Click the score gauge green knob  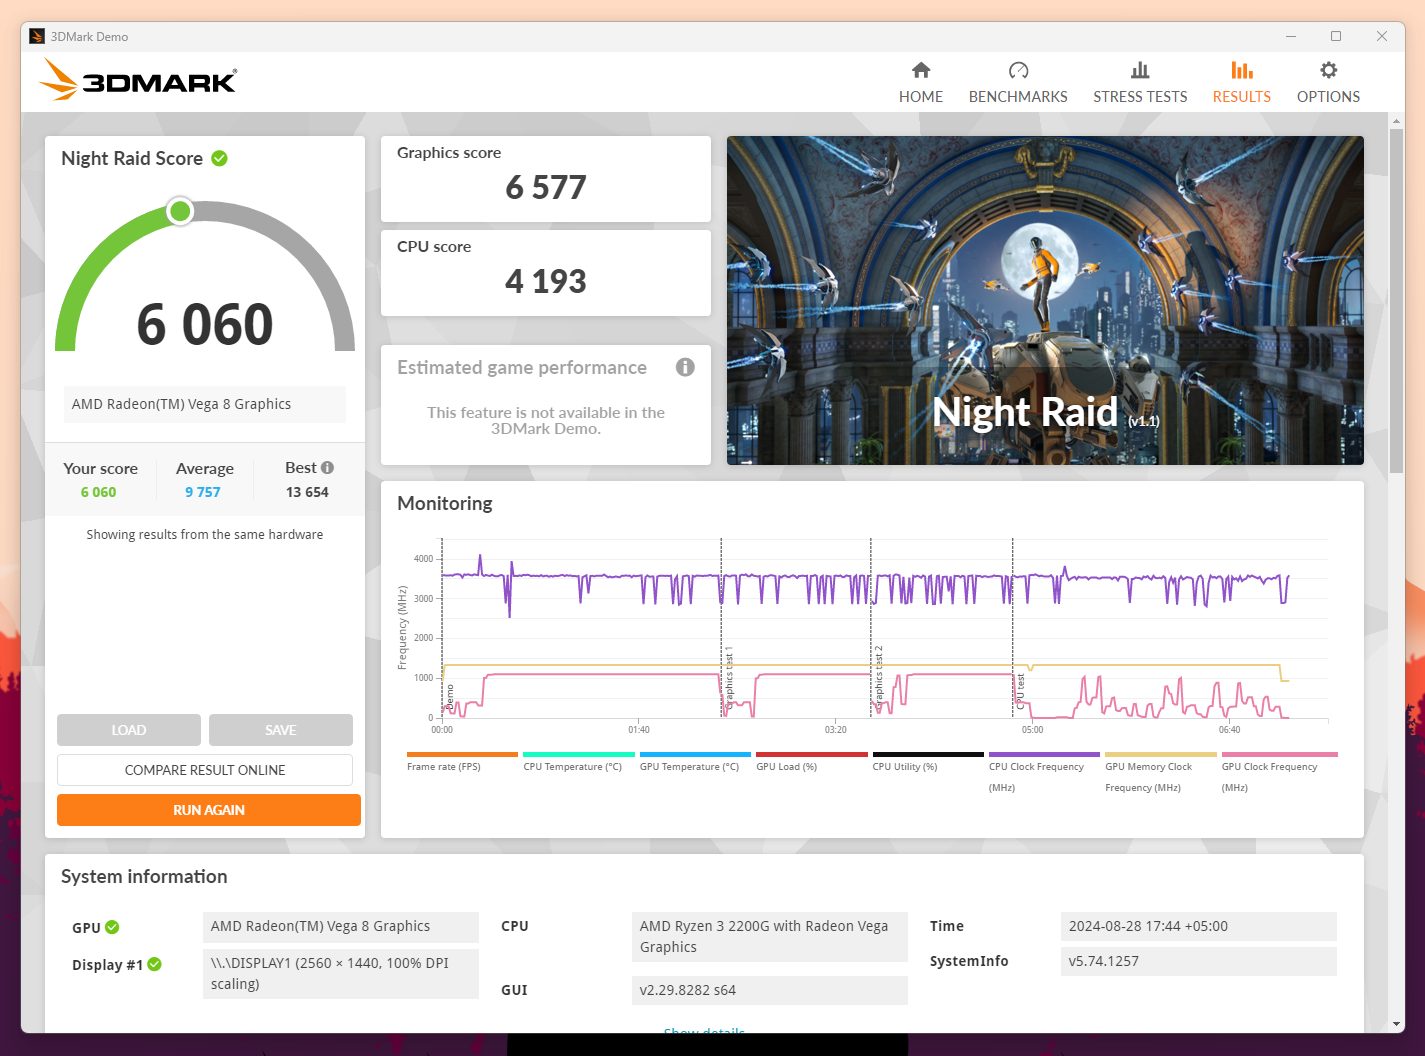click(x=180, y=211)
